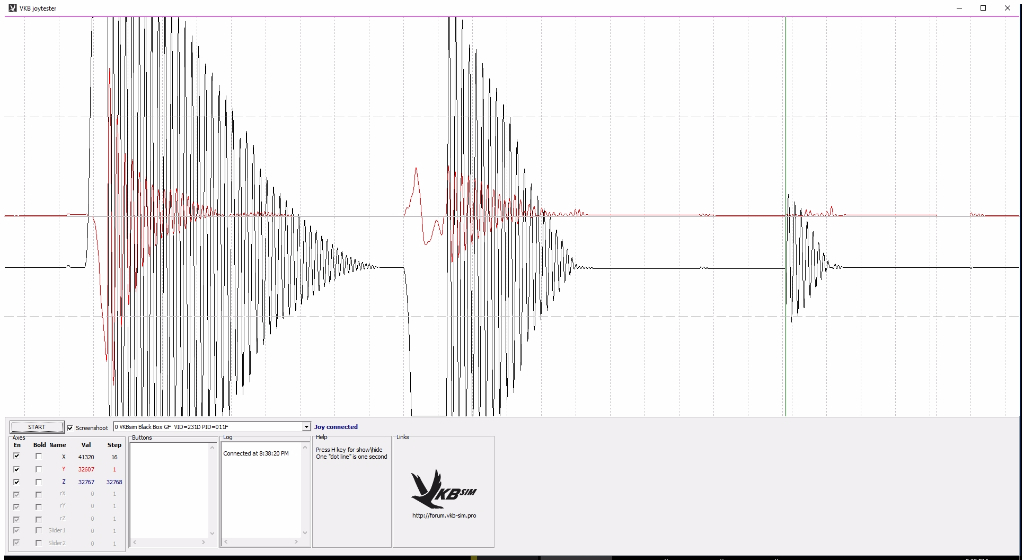Enable Bold for the Y axis
Screen dimensions: 1024x560
tap(39, 469)
